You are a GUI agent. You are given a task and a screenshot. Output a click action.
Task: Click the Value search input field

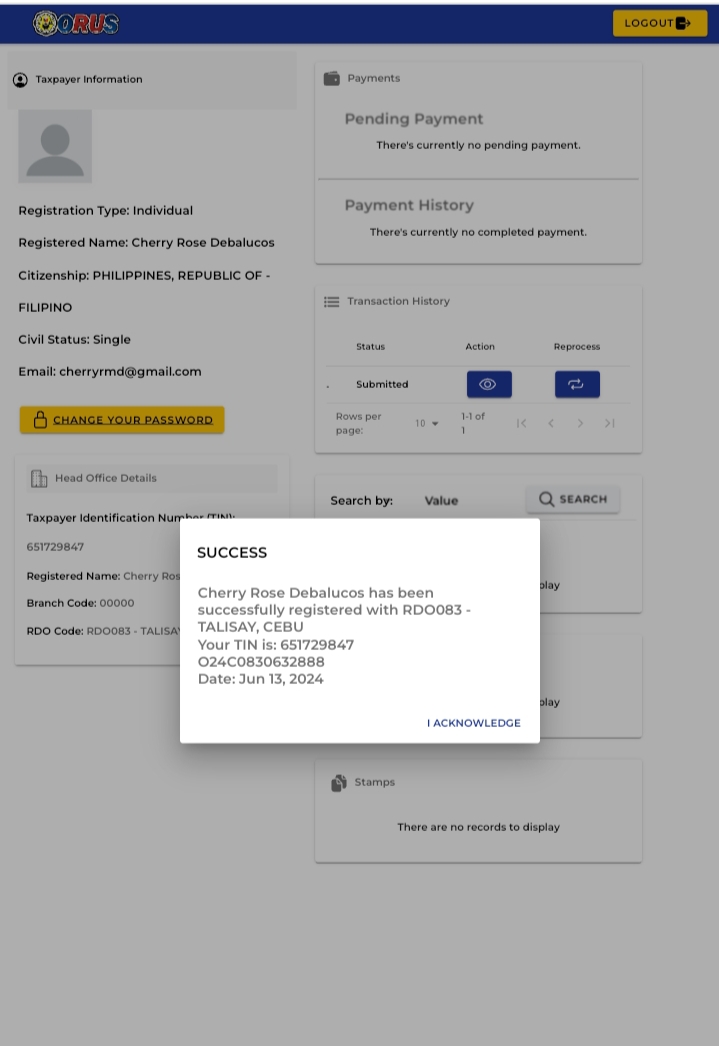(465, 501)
